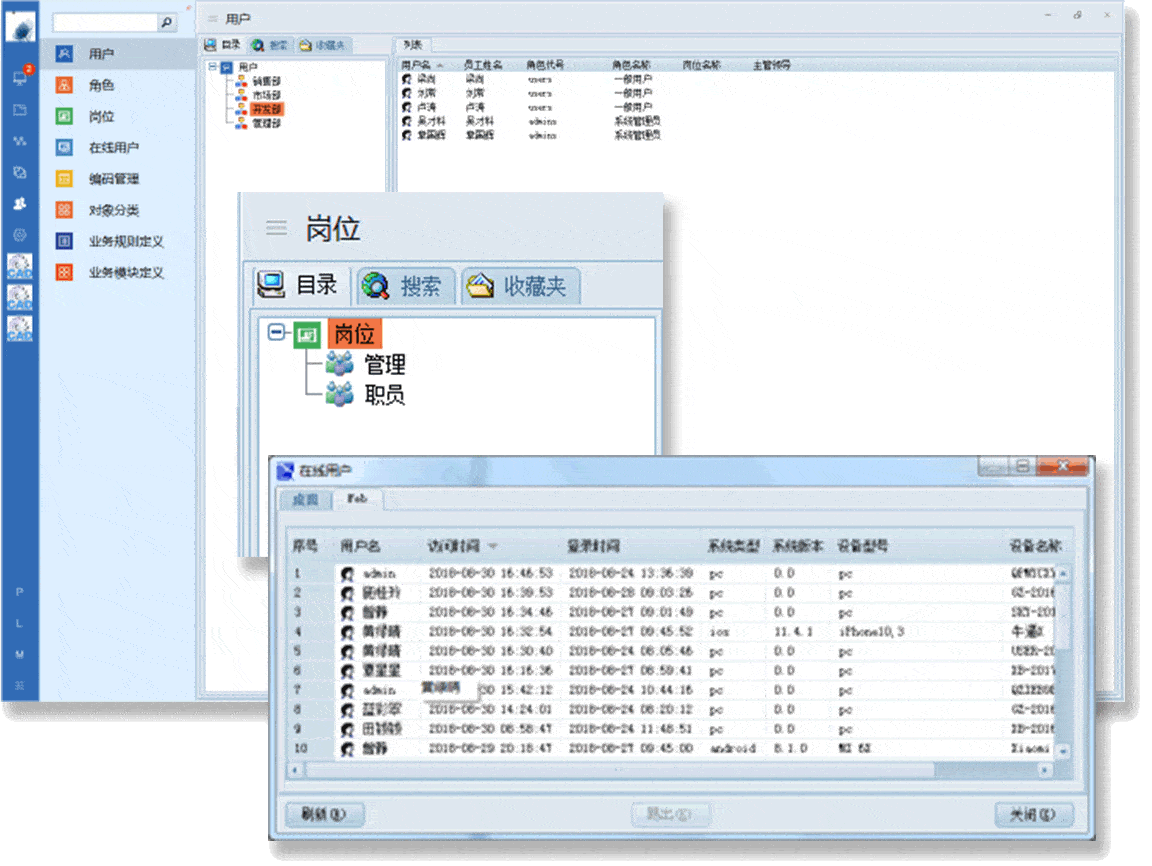
Task: Select 管理 under the 岗位 tree
Action: point(384,364)
